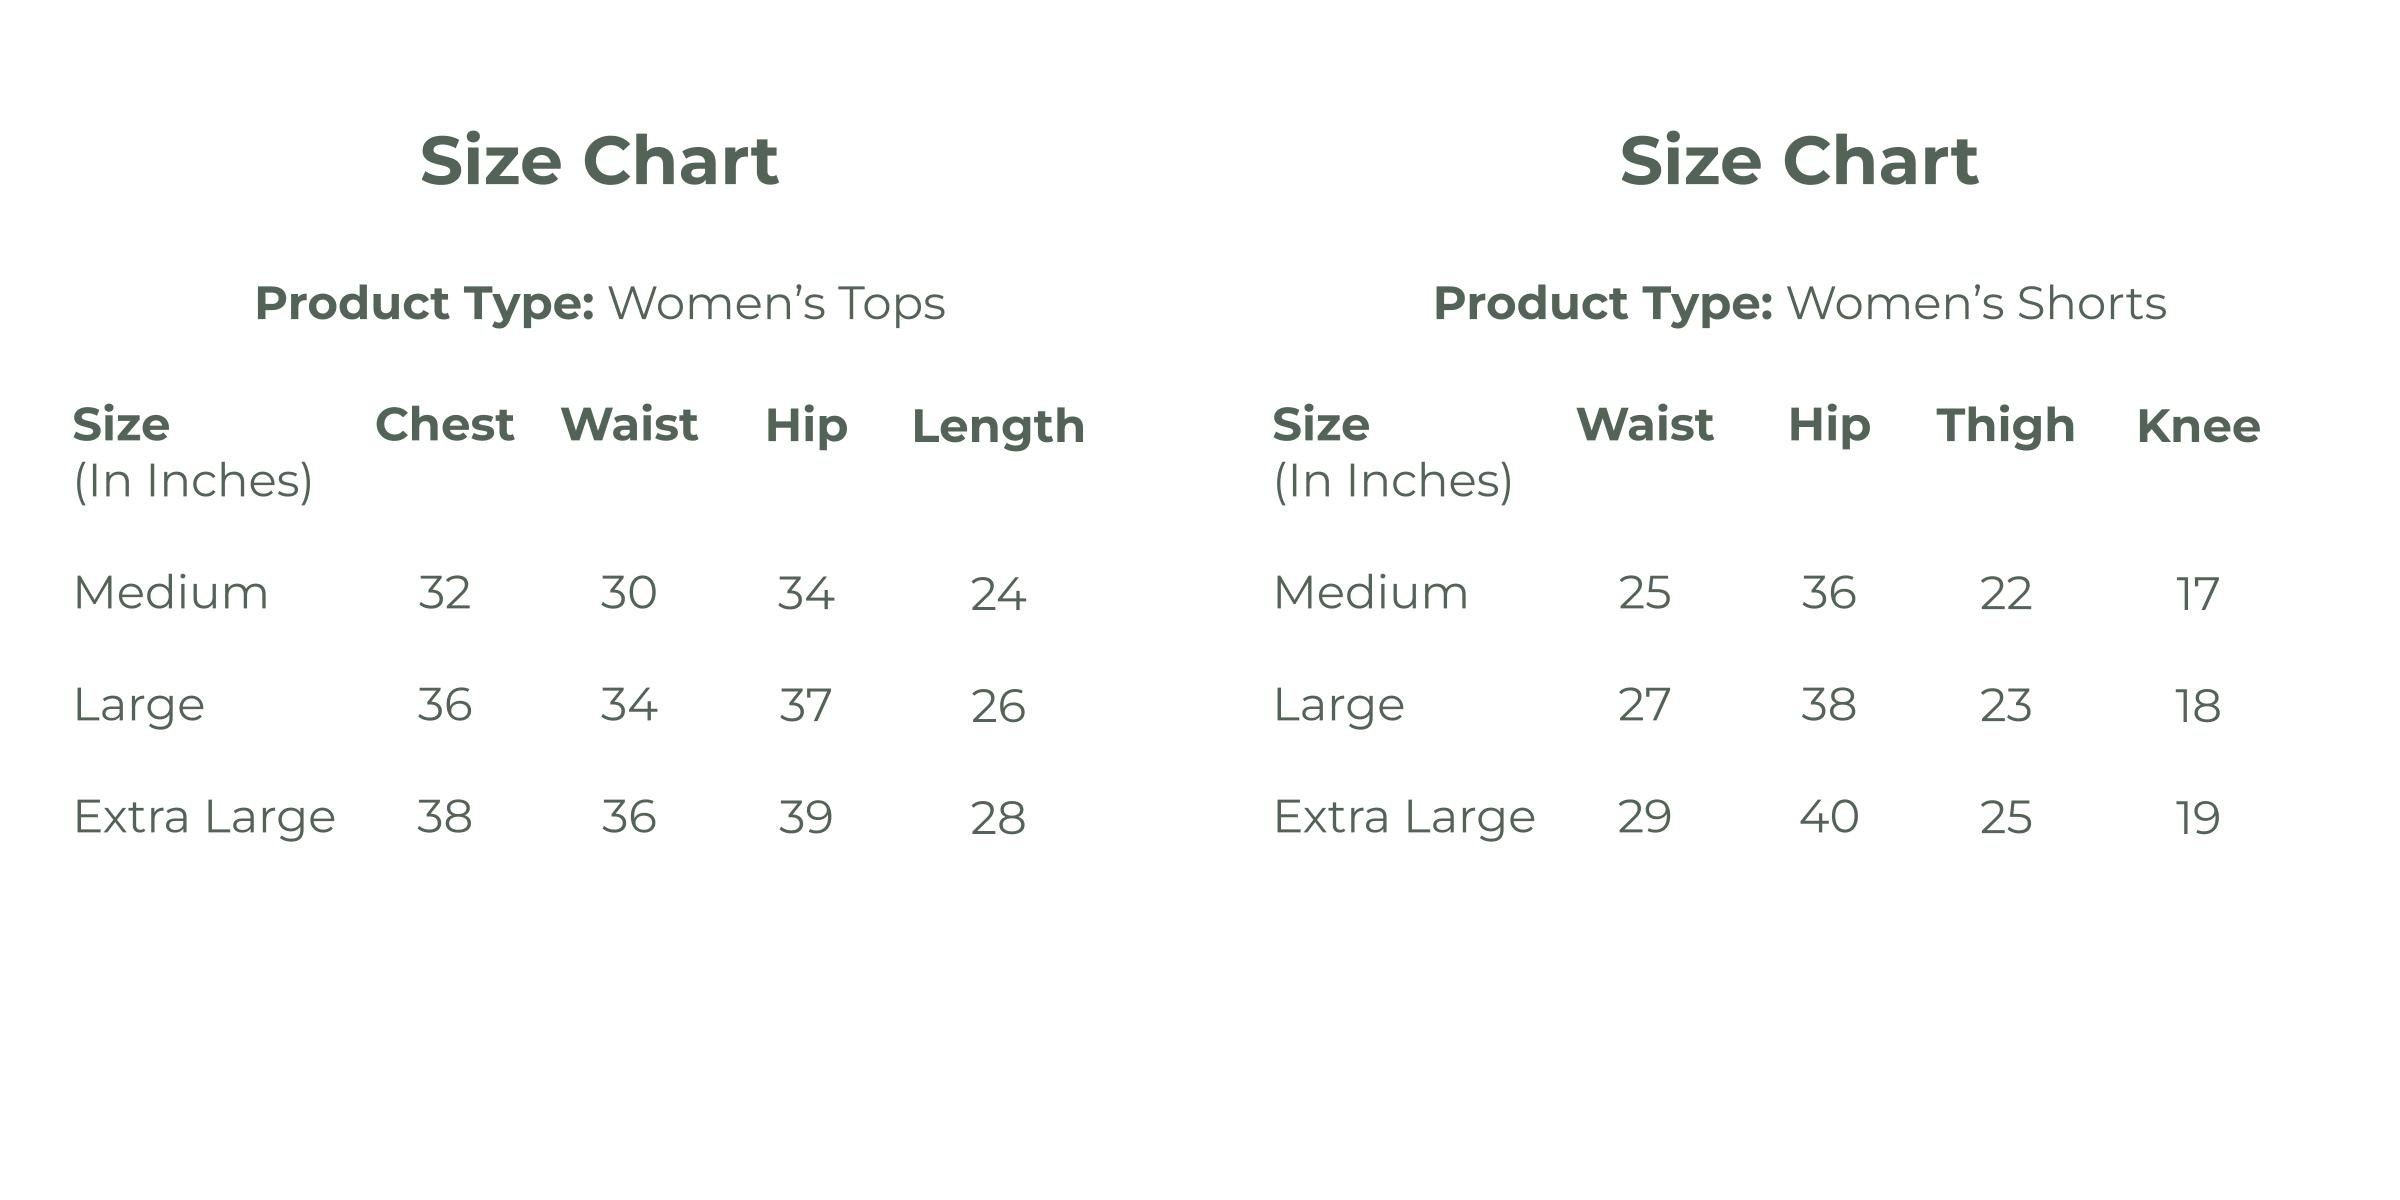Click the left Size Chart heading
The height and width of the screenshot is (1200, 2400).
coord(599,161)
